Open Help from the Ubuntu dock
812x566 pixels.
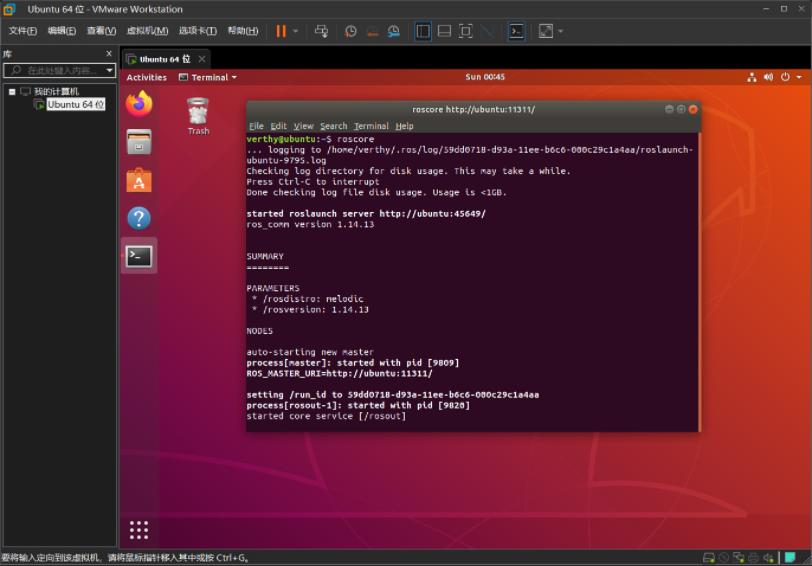pyautogui.click(x=139, y=219)
